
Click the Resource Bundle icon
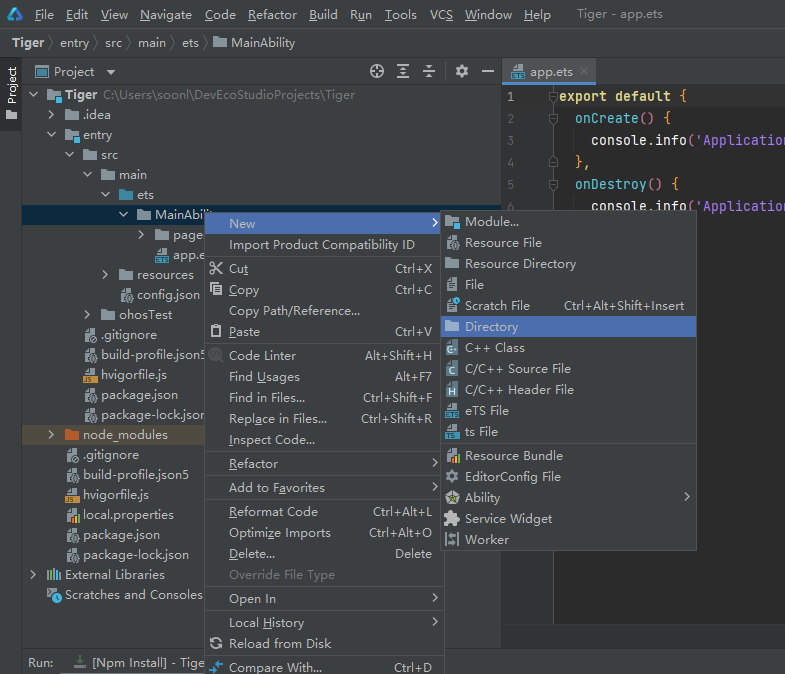[453, 456]
